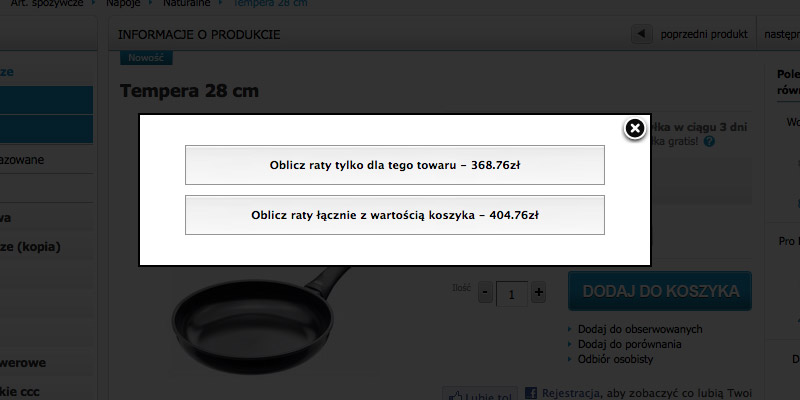
Task: Select 'Dodaj do obserwowanych' link
Action: 640,329
